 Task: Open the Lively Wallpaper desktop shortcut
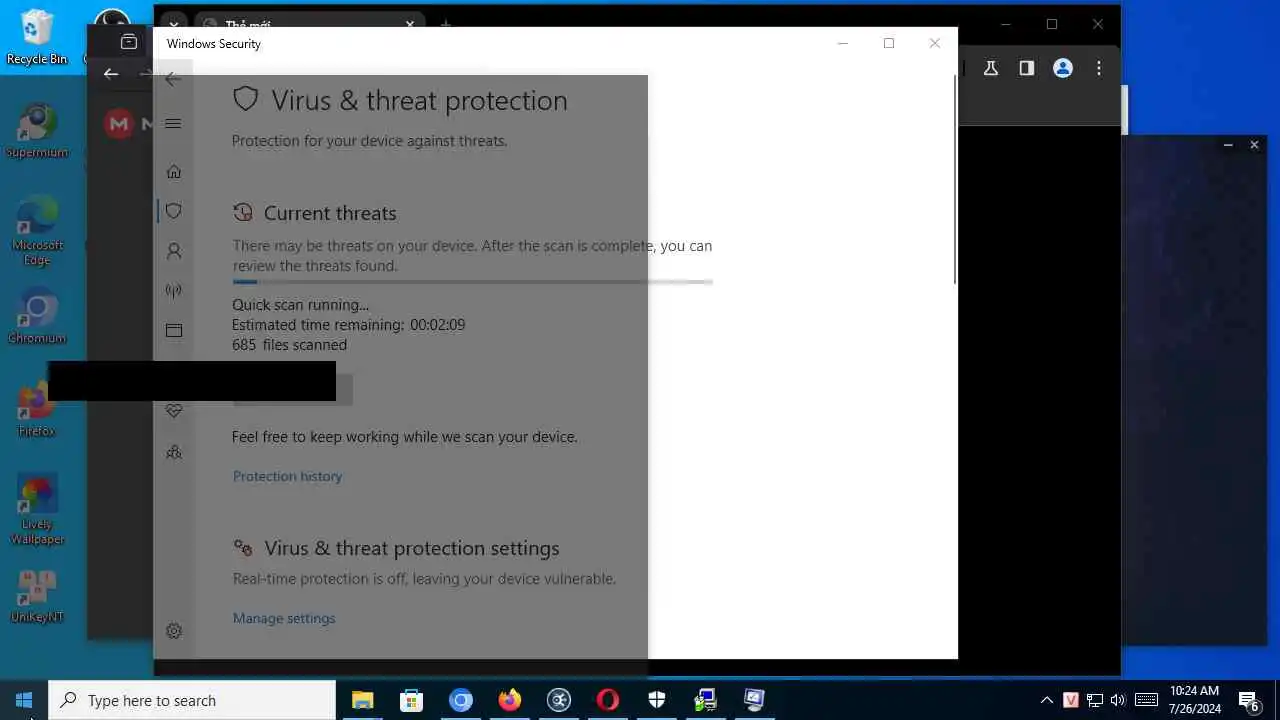[37, 510]
